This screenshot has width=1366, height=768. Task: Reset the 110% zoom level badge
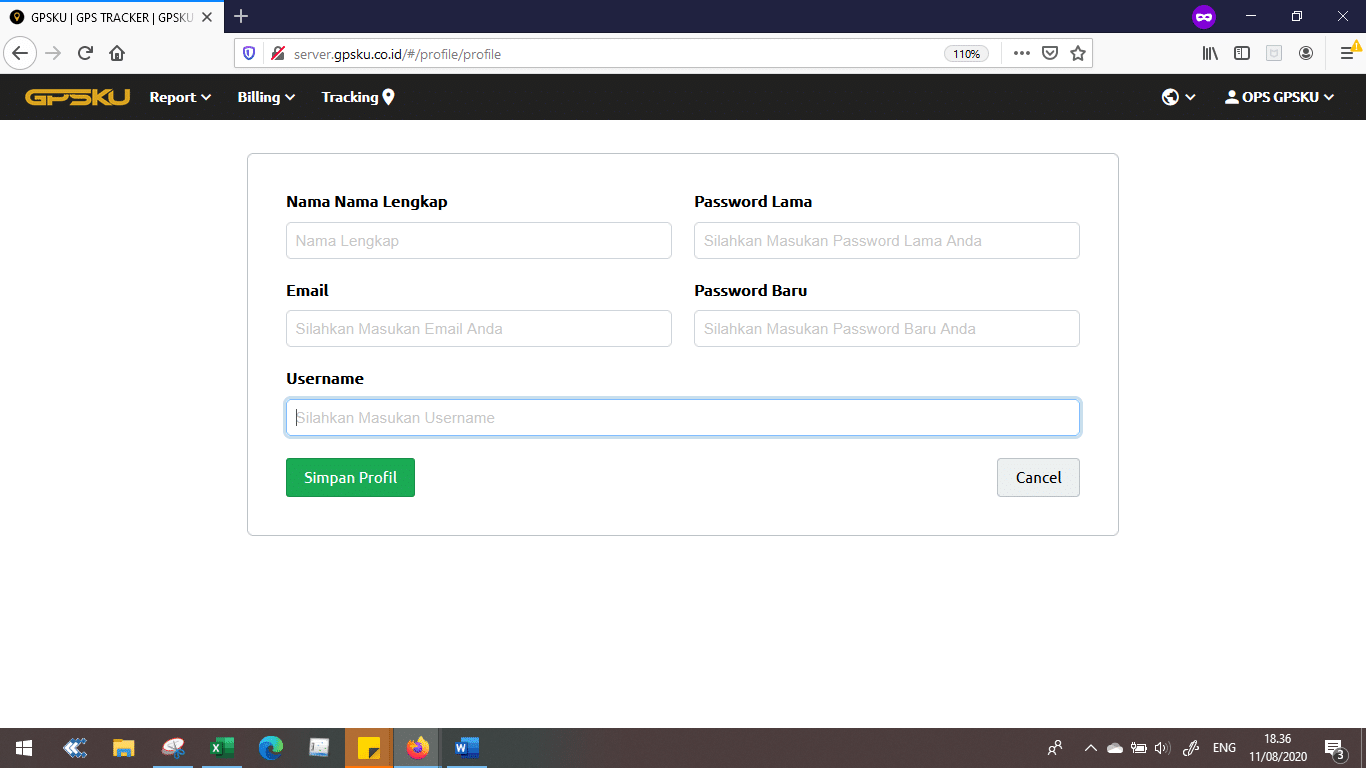pos(966,54)
